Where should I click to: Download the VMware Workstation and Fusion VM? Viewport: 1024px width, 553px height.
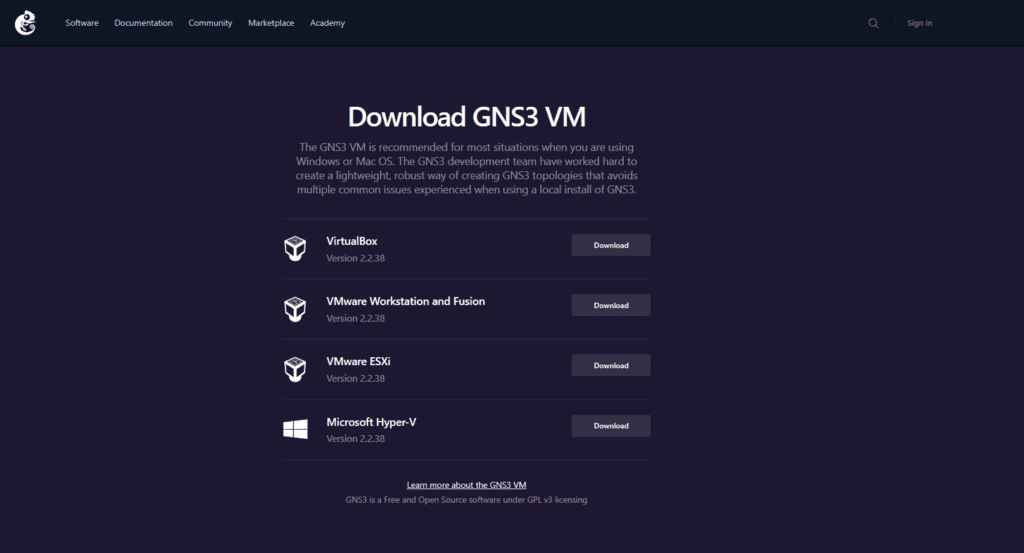(611, 305)
